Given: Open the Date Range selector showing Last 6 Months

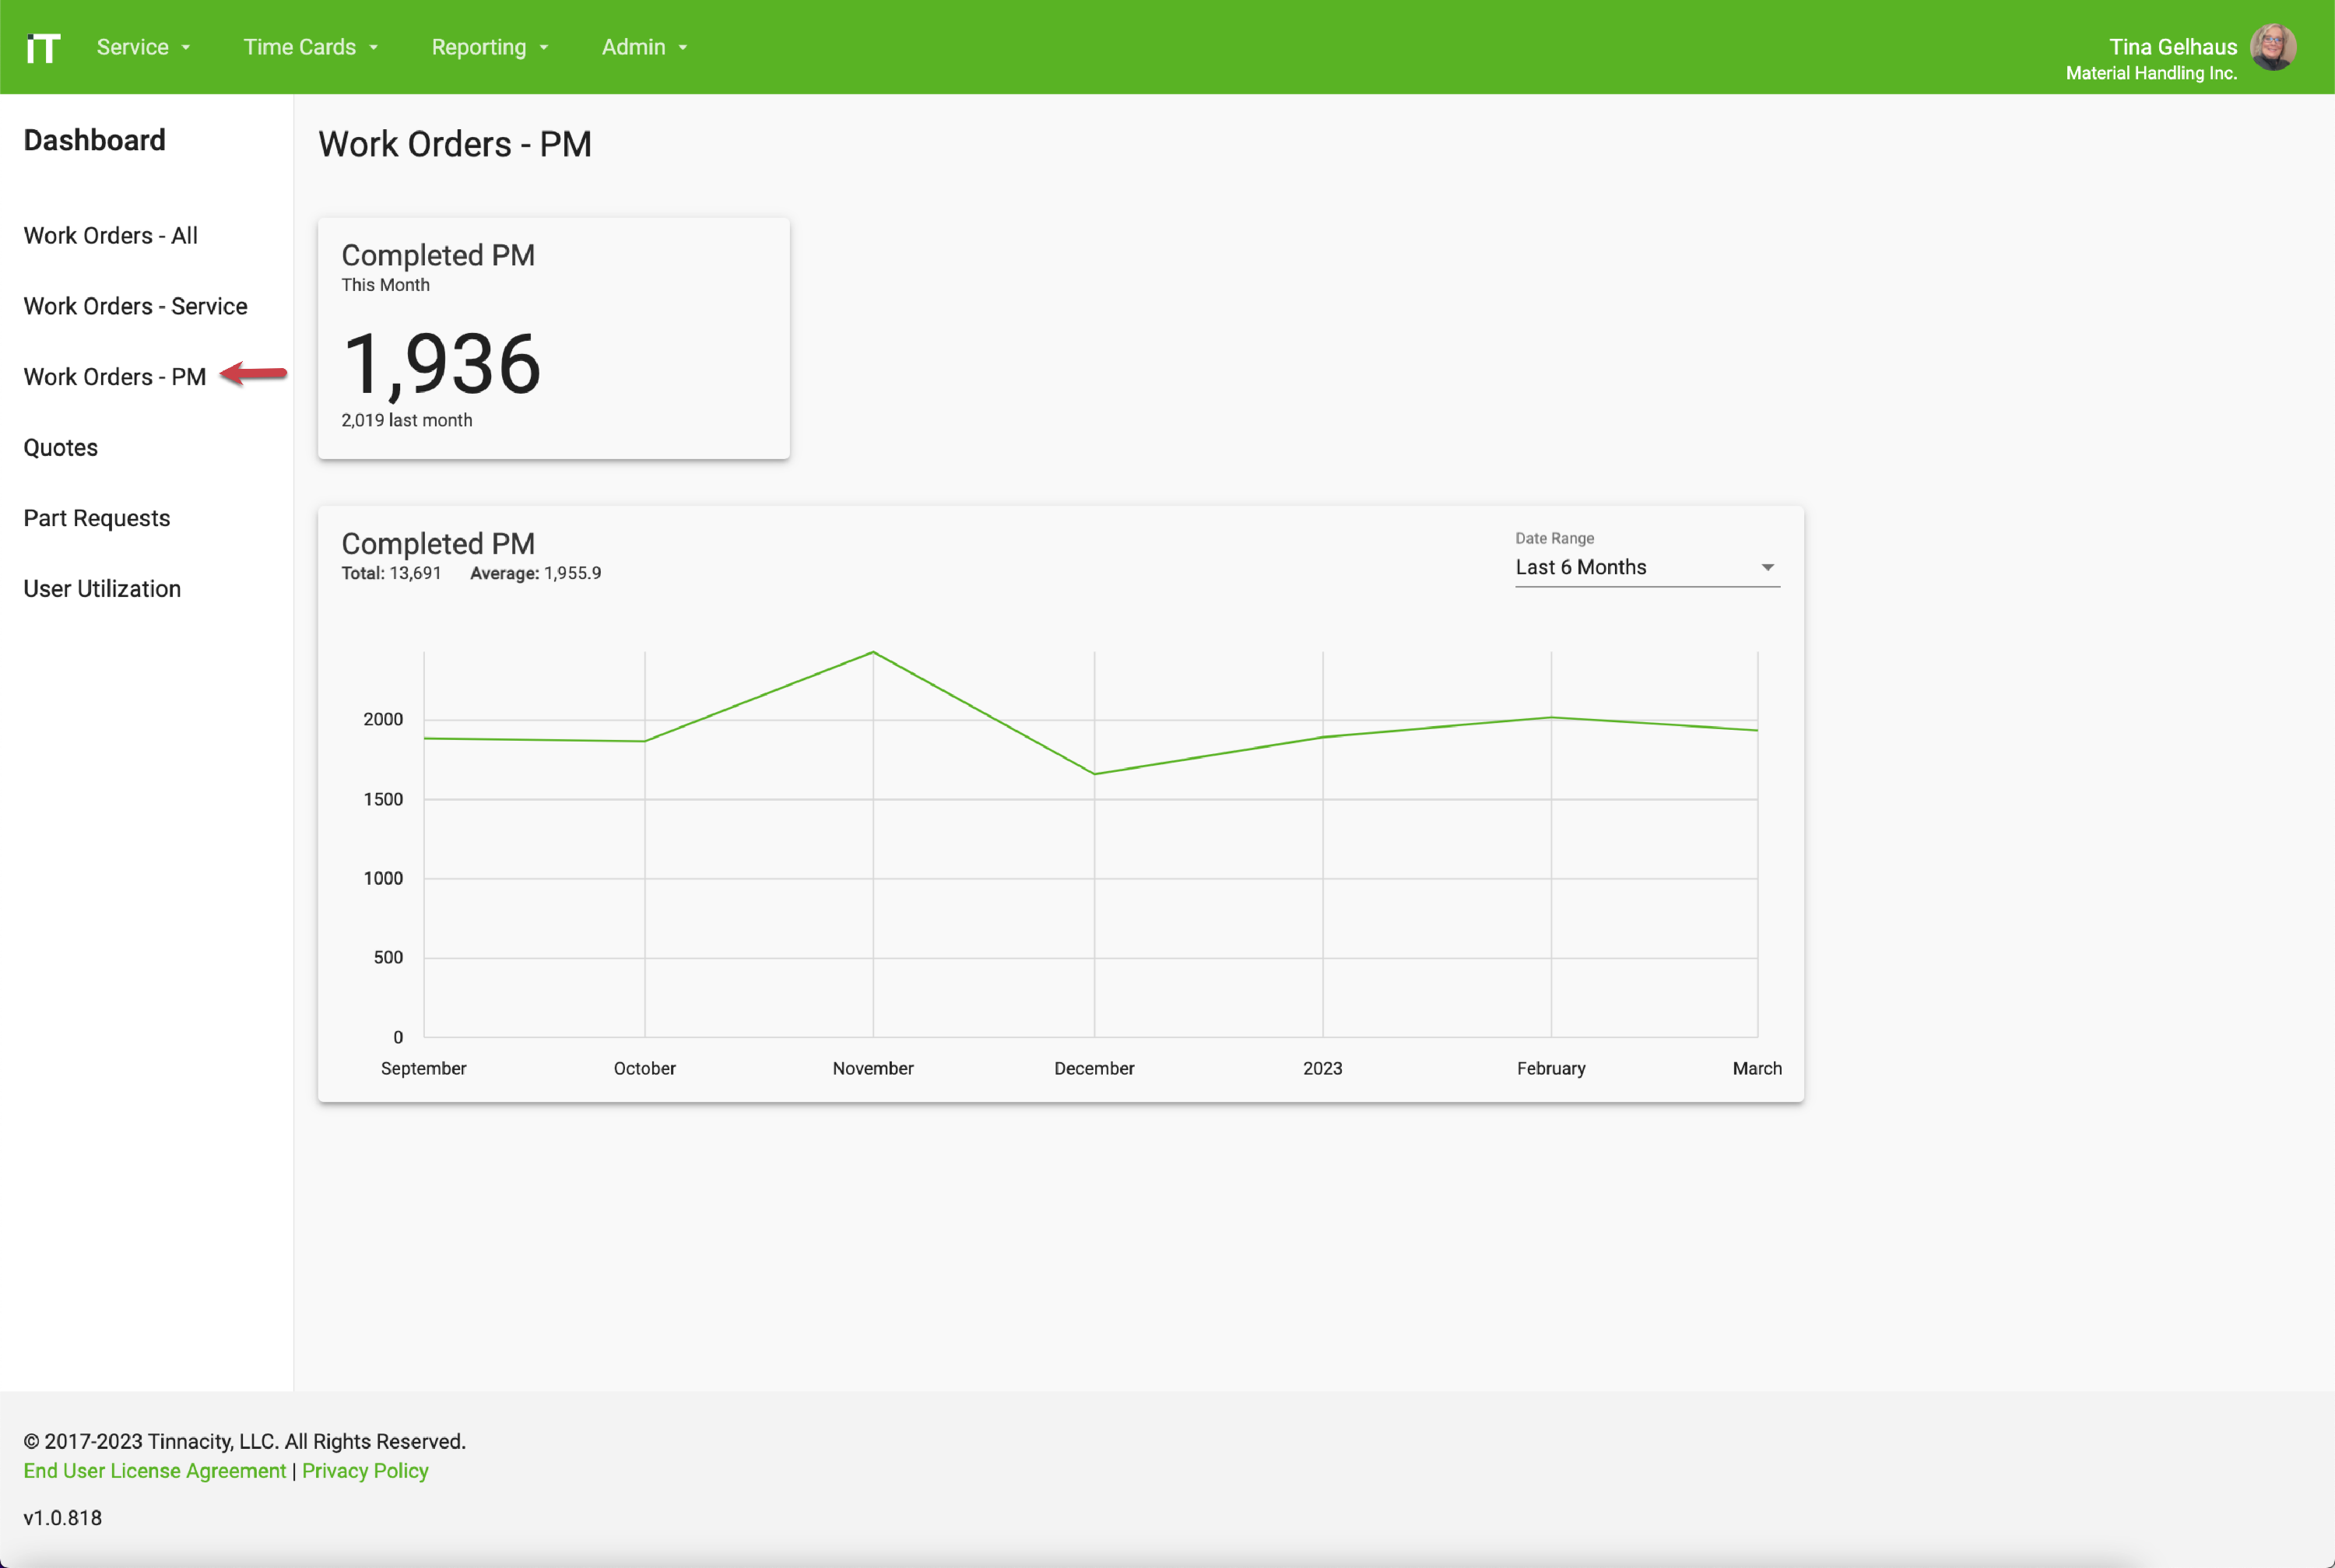Looking at the screenshot, I should (1645, 567).
